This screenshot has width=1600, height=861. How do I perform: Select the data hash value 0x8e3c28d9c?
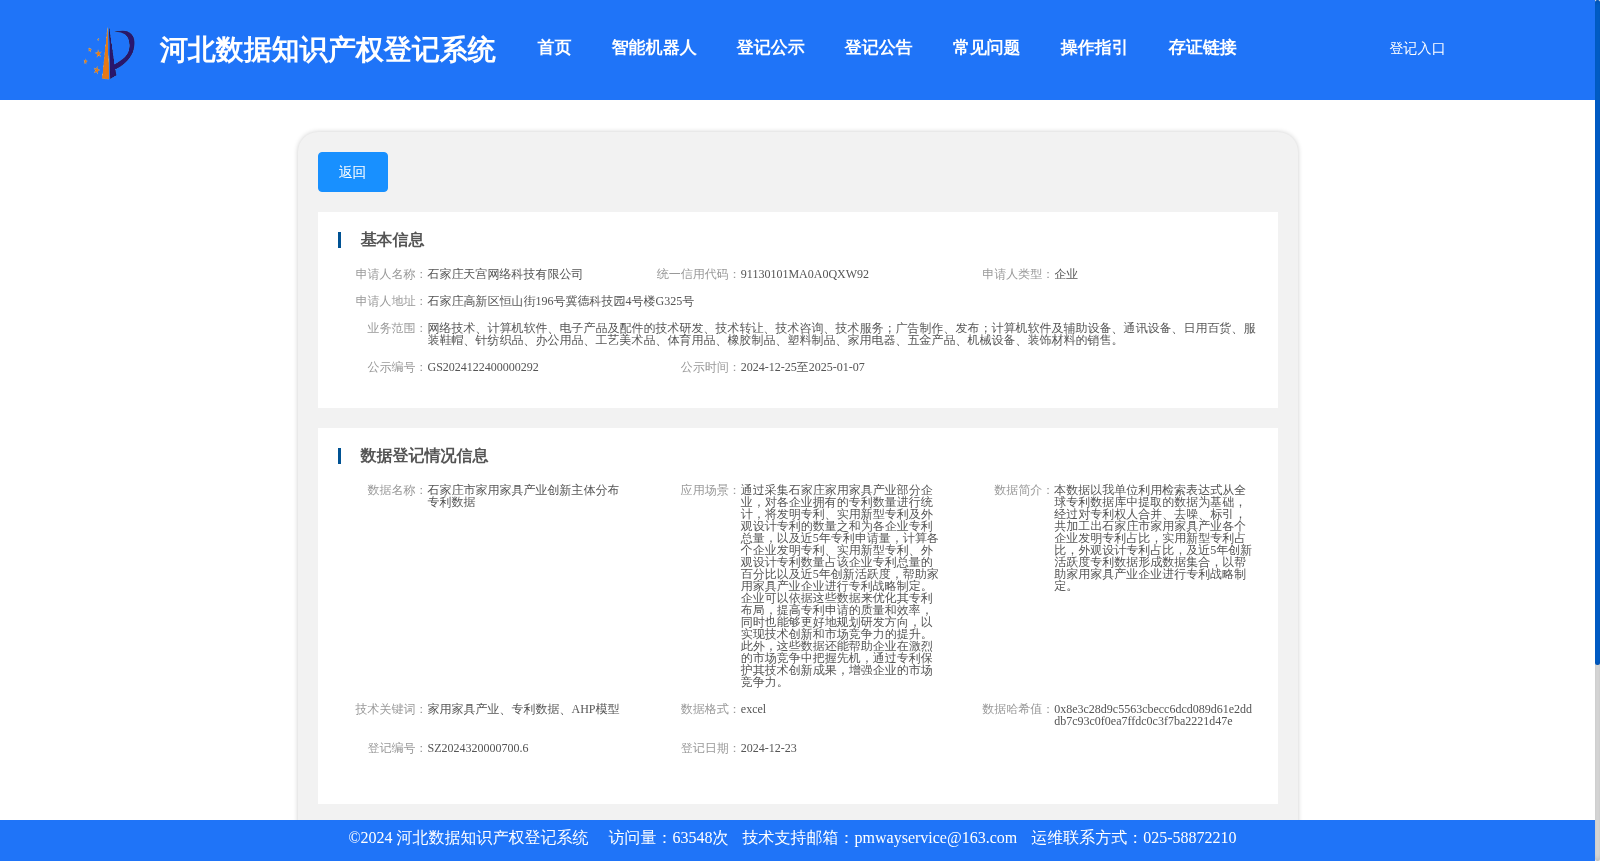click(x=1153, y=715)
